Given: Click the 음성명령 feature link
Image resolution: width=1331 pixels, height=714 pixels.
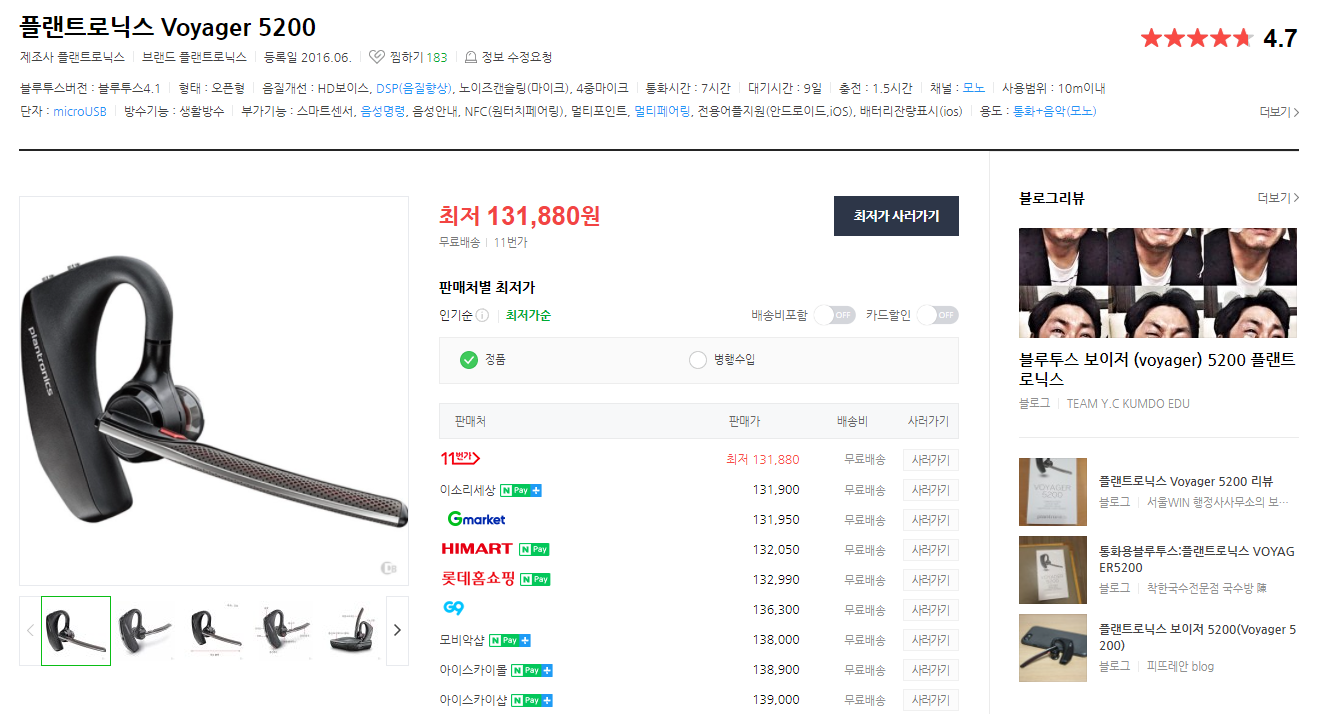Looking at the screenshot, I should pyautogui.click(x=384, y=112).
